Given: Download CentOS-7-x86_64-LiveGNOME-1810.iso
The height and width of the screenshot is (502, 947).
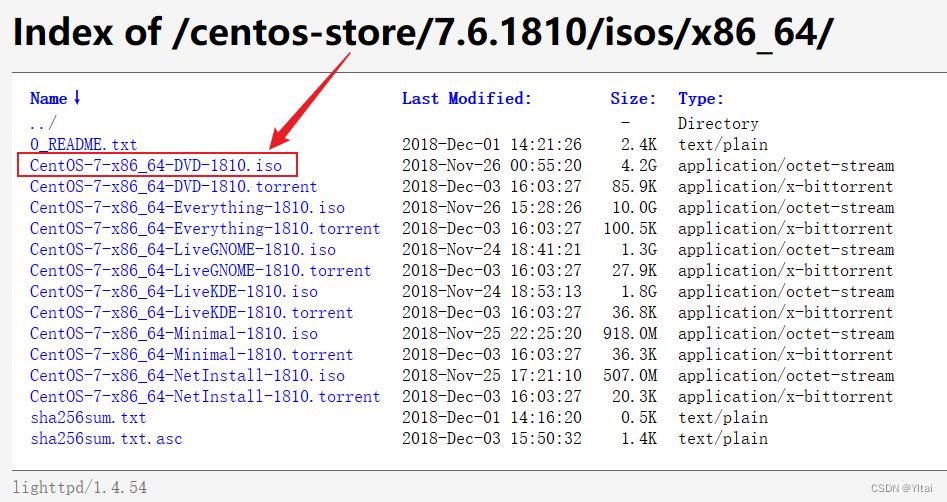Looking at the screenshot, I should coord(183,249).
